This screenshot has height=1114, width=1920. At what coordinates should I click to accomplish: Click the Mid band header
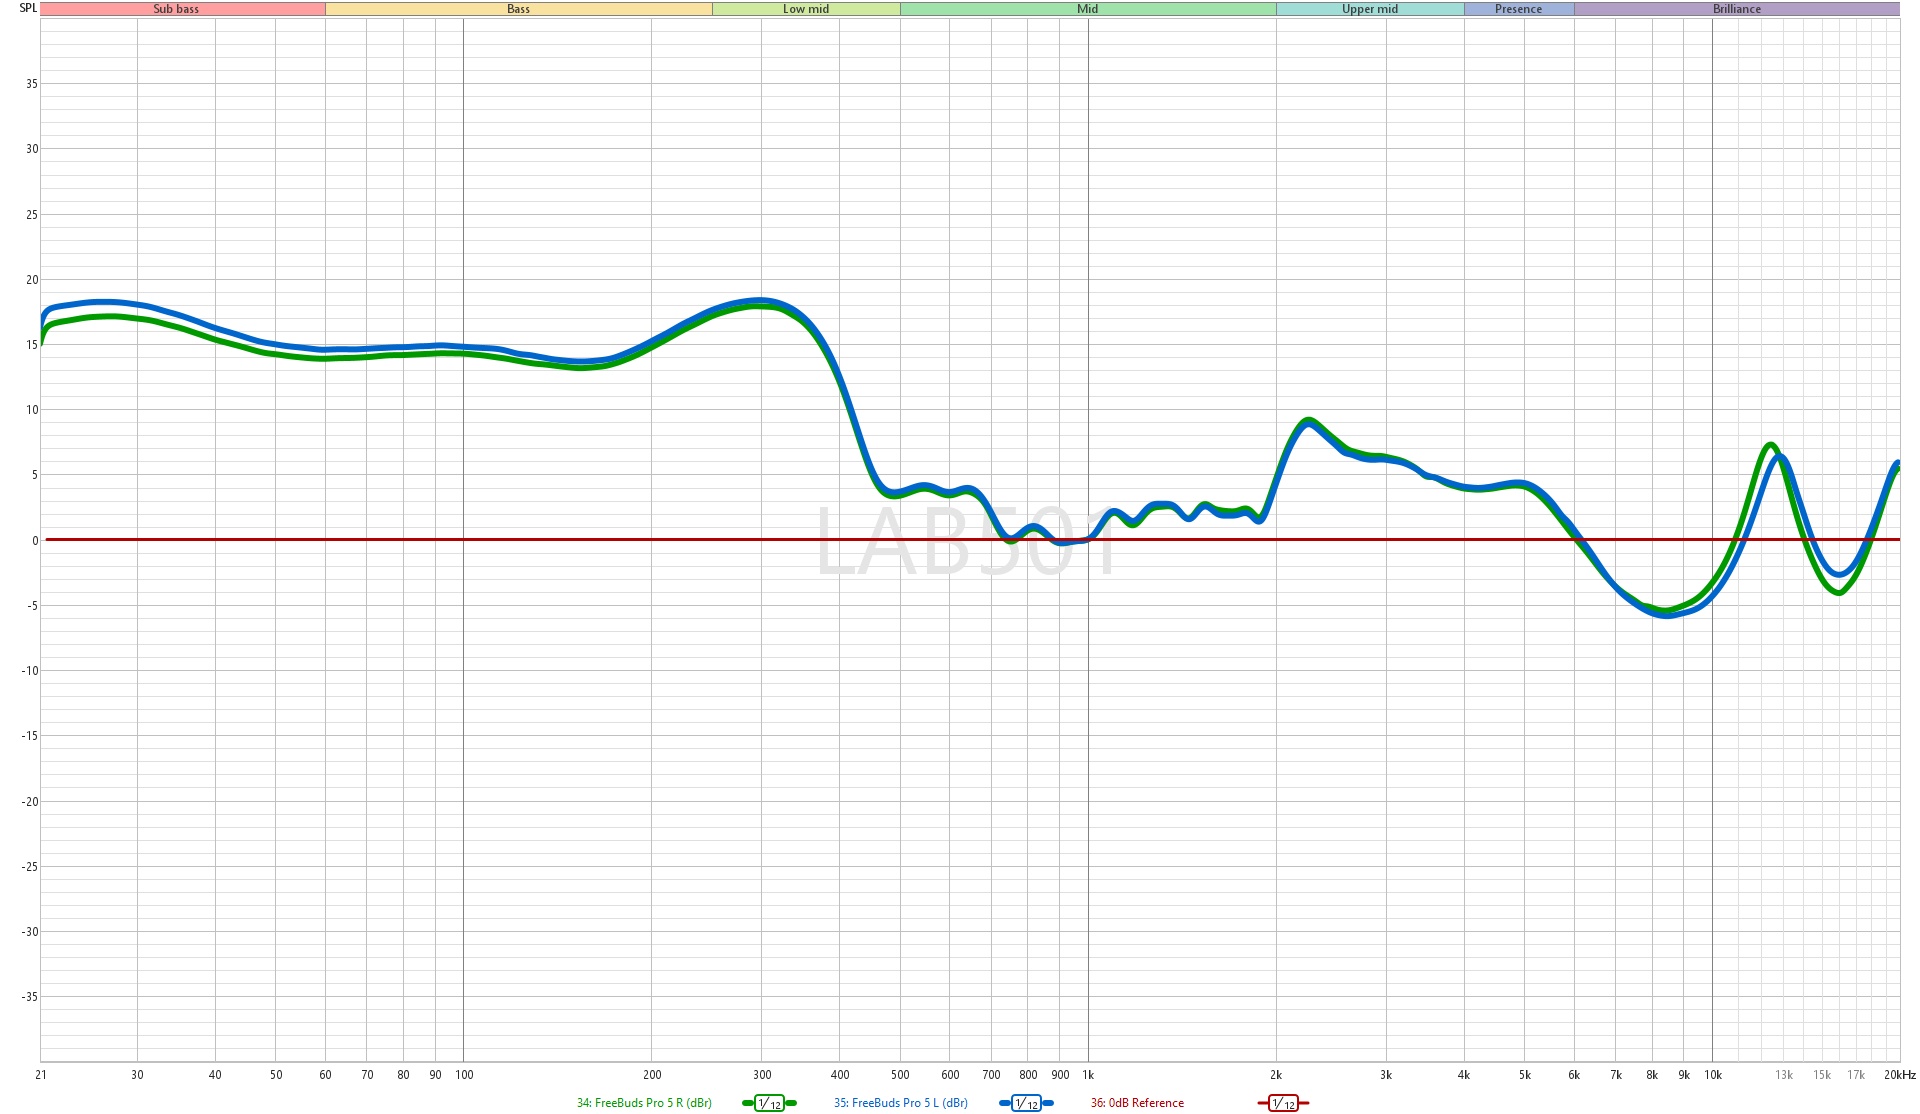point(1087,9)
